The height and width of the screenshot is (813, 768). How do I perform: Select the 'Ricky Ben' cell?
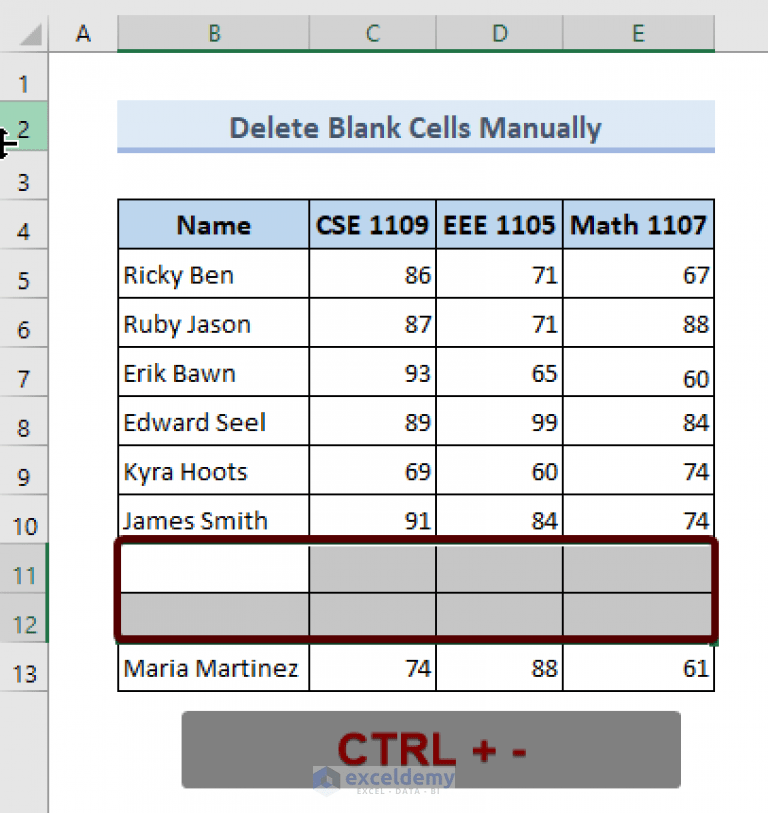(213, 274)
